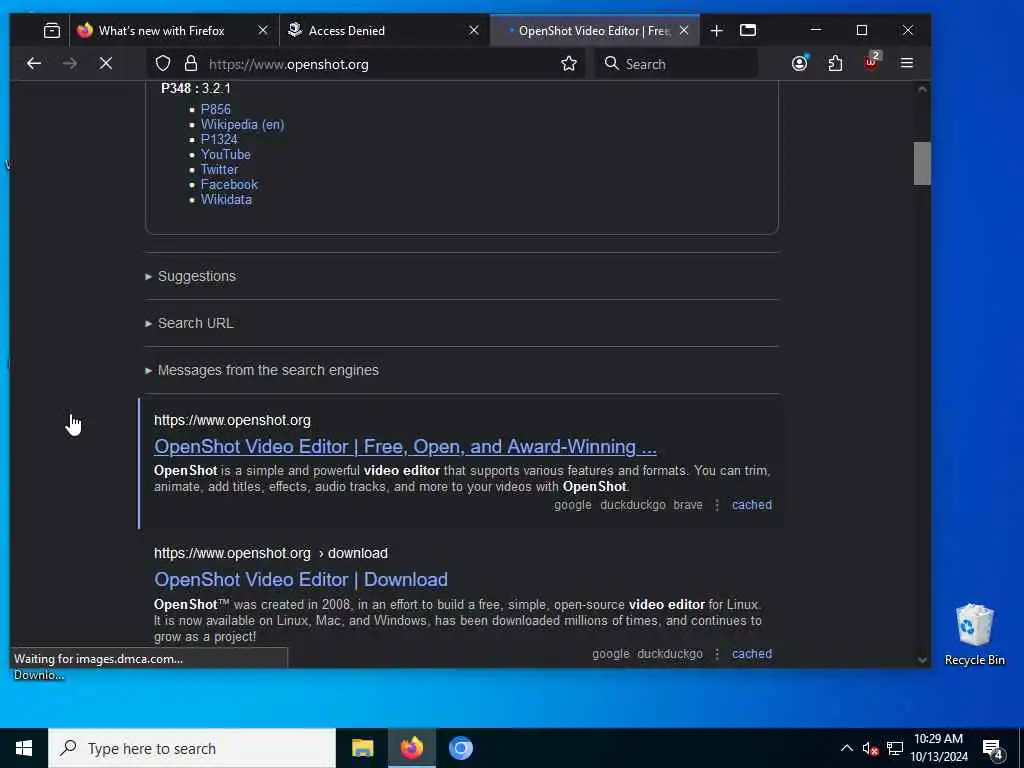Click the vertical scrollbar thumb

pos(921,163)
